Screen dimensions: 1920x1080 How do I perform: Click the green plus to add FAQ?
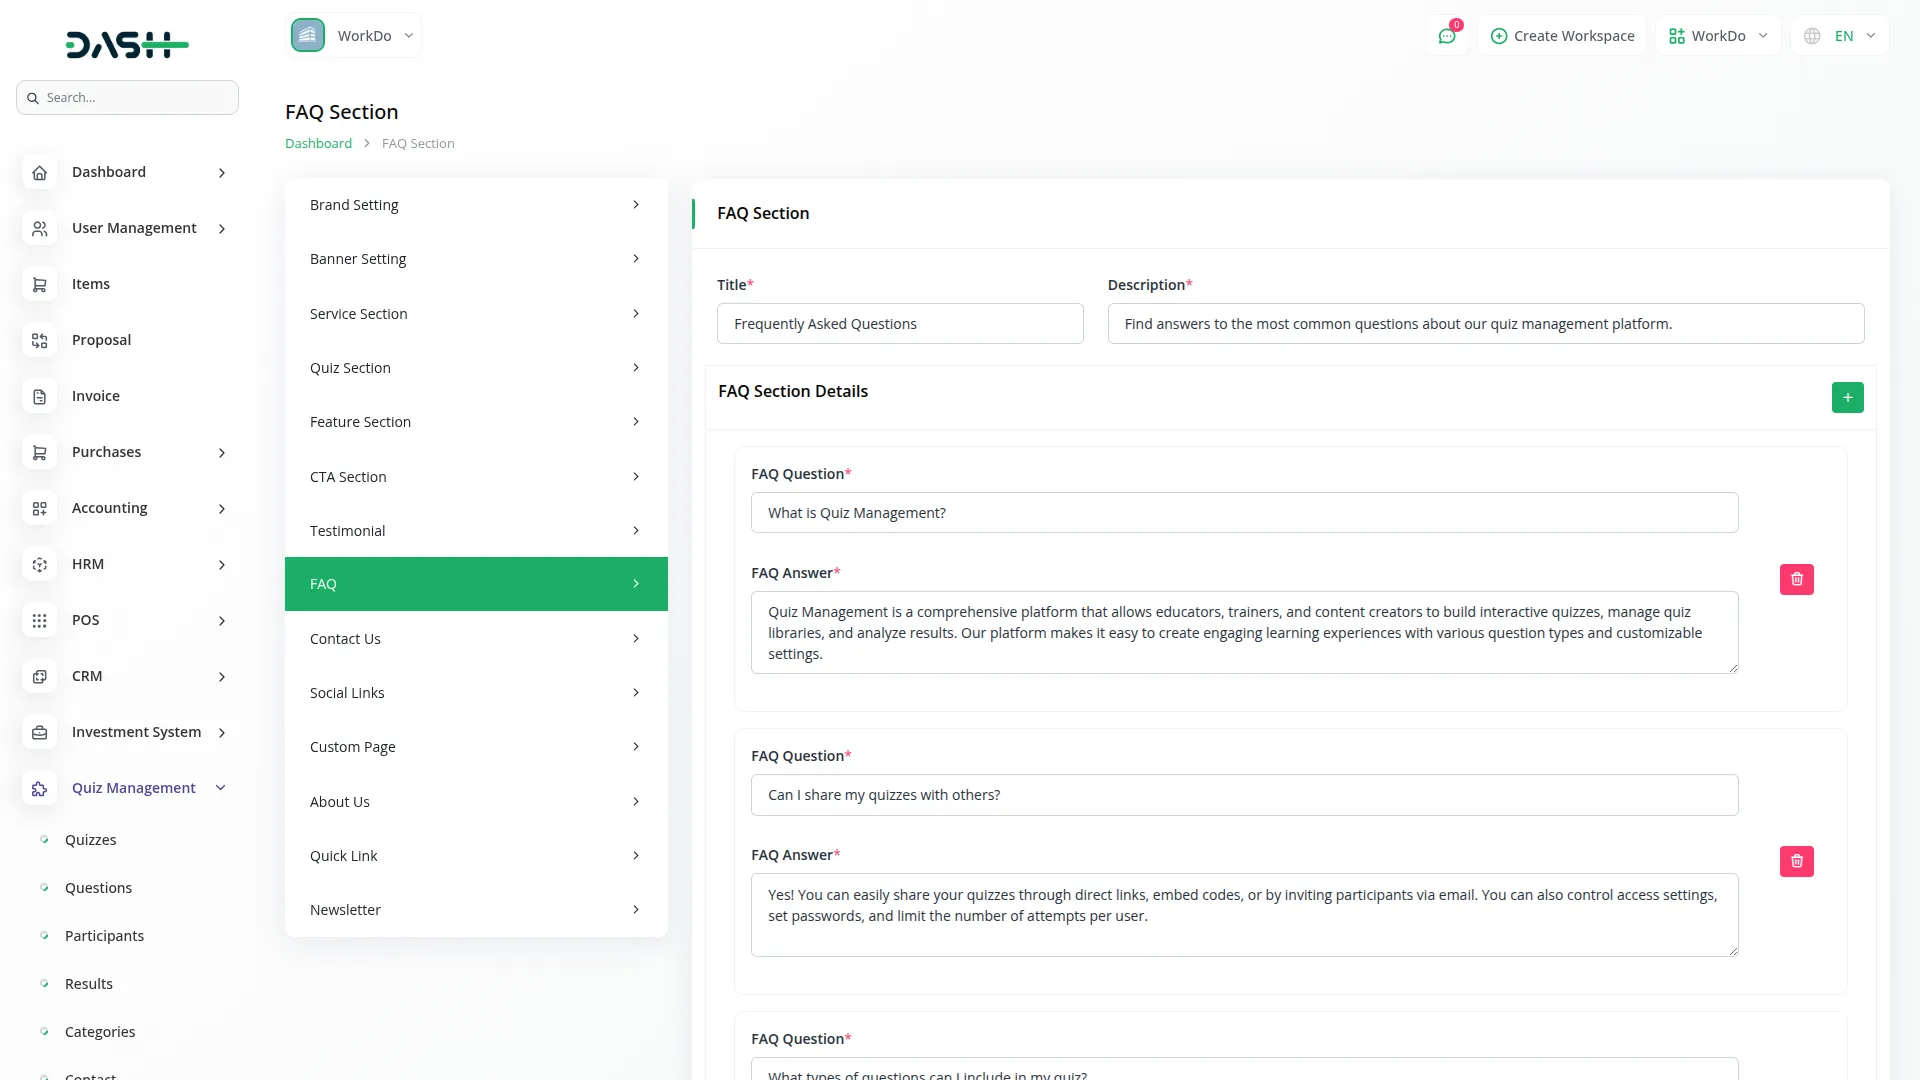pyautogui.click(x=1847, y=397)
